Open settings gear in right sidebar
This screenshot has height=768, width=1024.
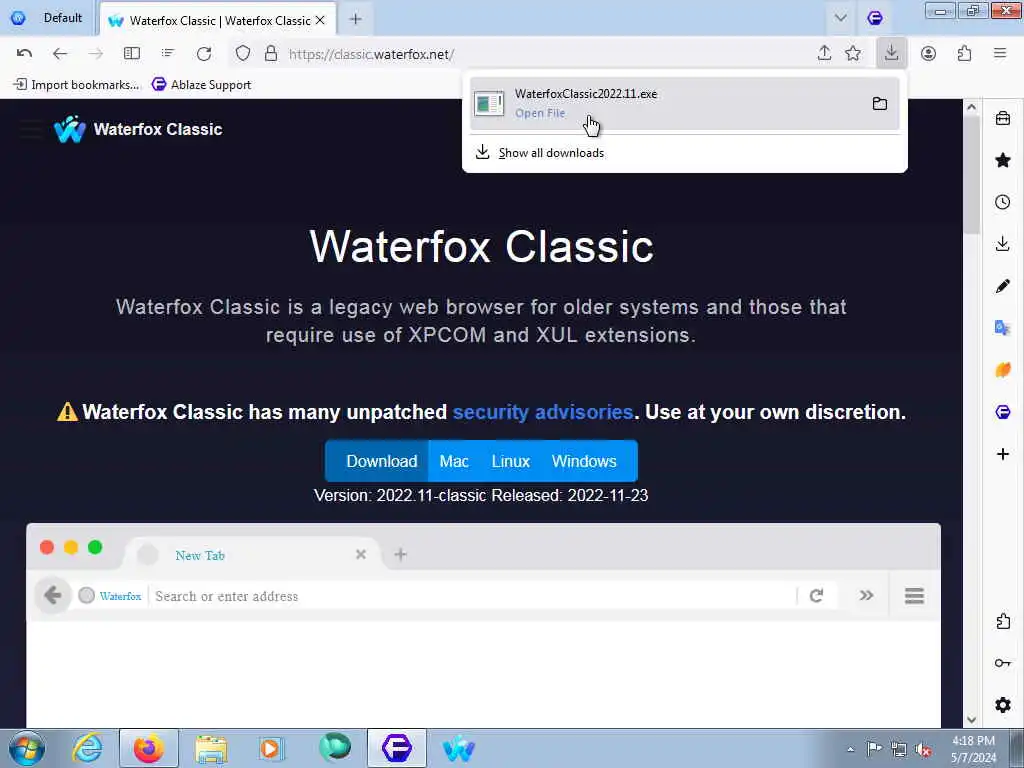tap(1002, 705)
